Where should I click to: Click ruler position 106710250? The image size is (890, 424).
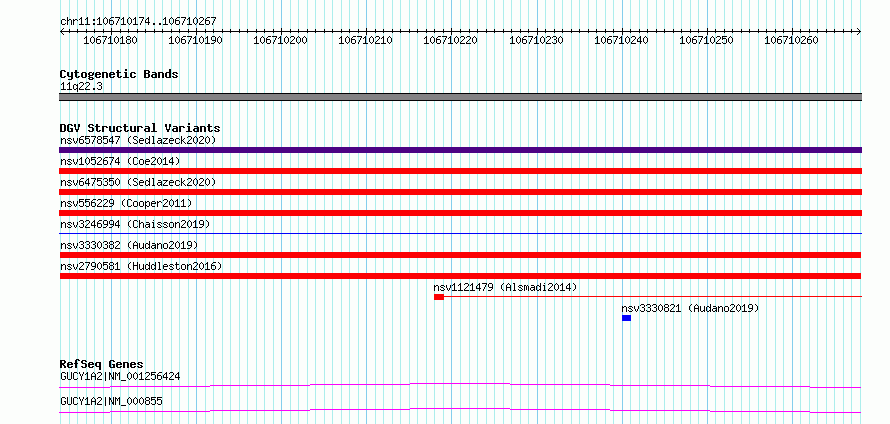pos(706,40)
